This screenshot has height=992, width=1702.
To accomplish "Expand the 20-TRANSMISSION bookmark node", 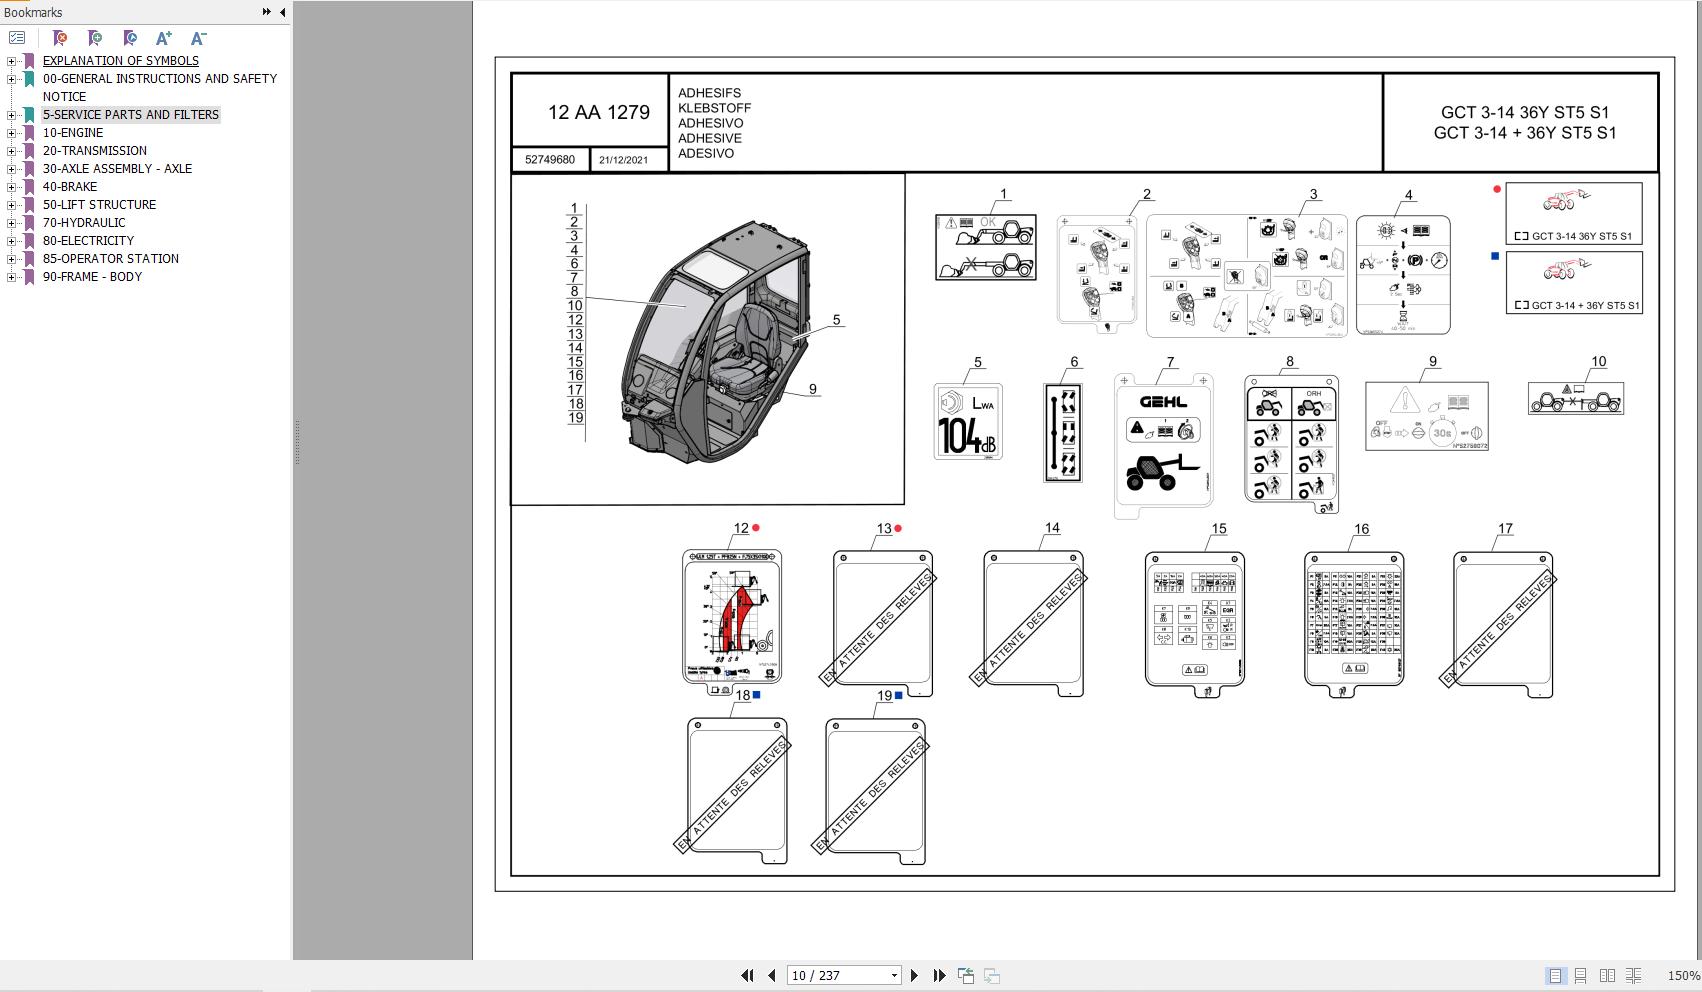I will (11, 151).
